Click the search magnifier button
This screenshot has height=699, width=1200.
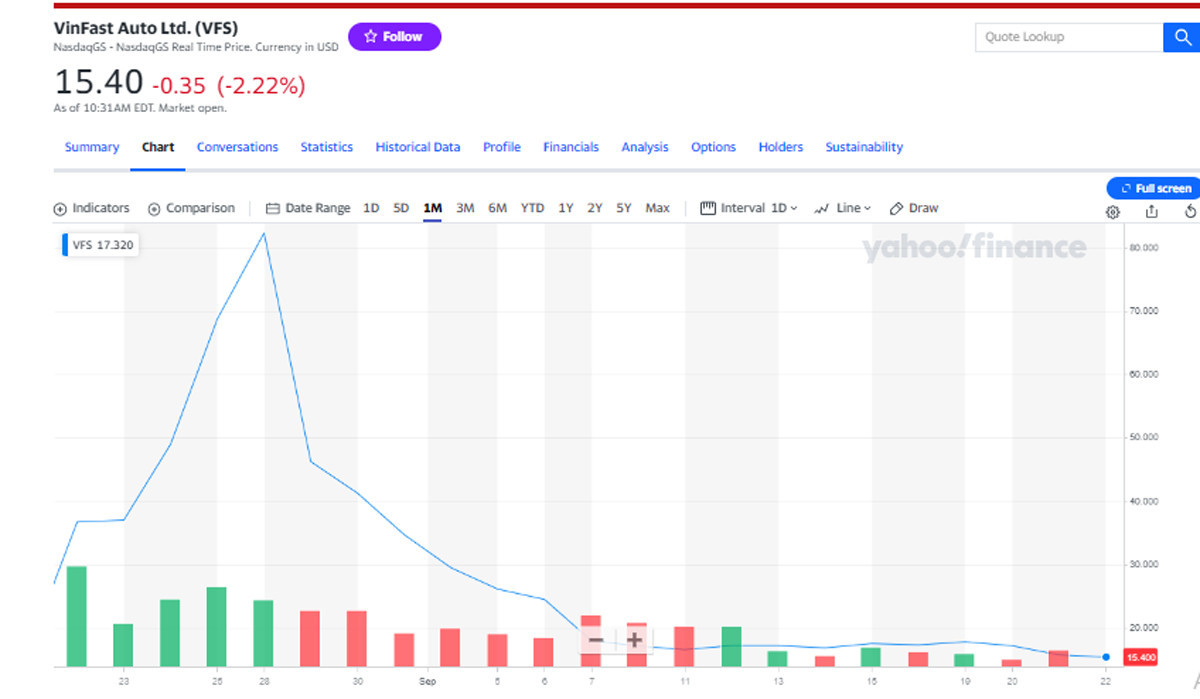(x=1180, y=37)
